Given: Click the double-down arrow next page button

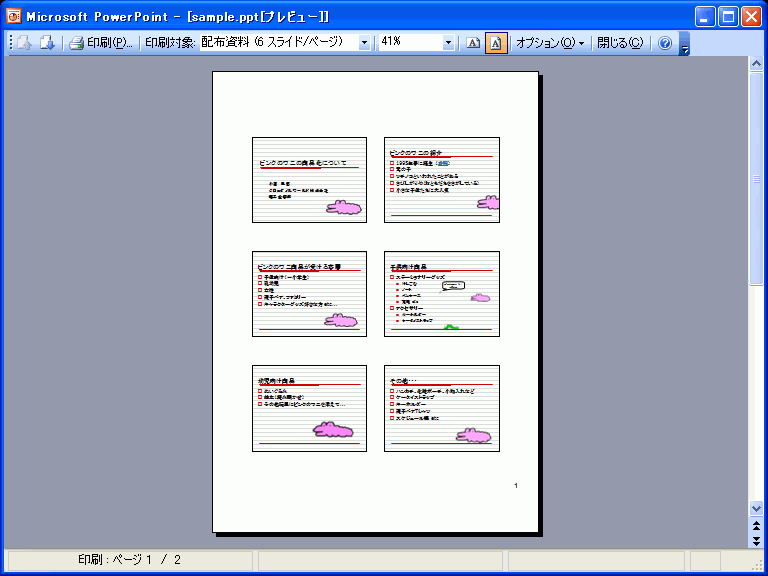Looking at the screenshot, I should (x=757, y=540).
